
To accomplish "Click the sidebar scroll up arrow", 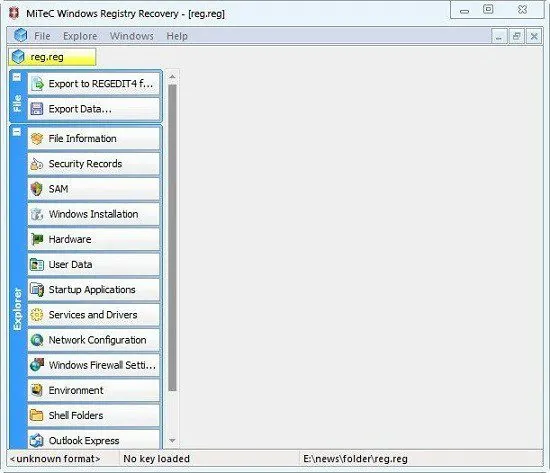I will coord(172,76).
